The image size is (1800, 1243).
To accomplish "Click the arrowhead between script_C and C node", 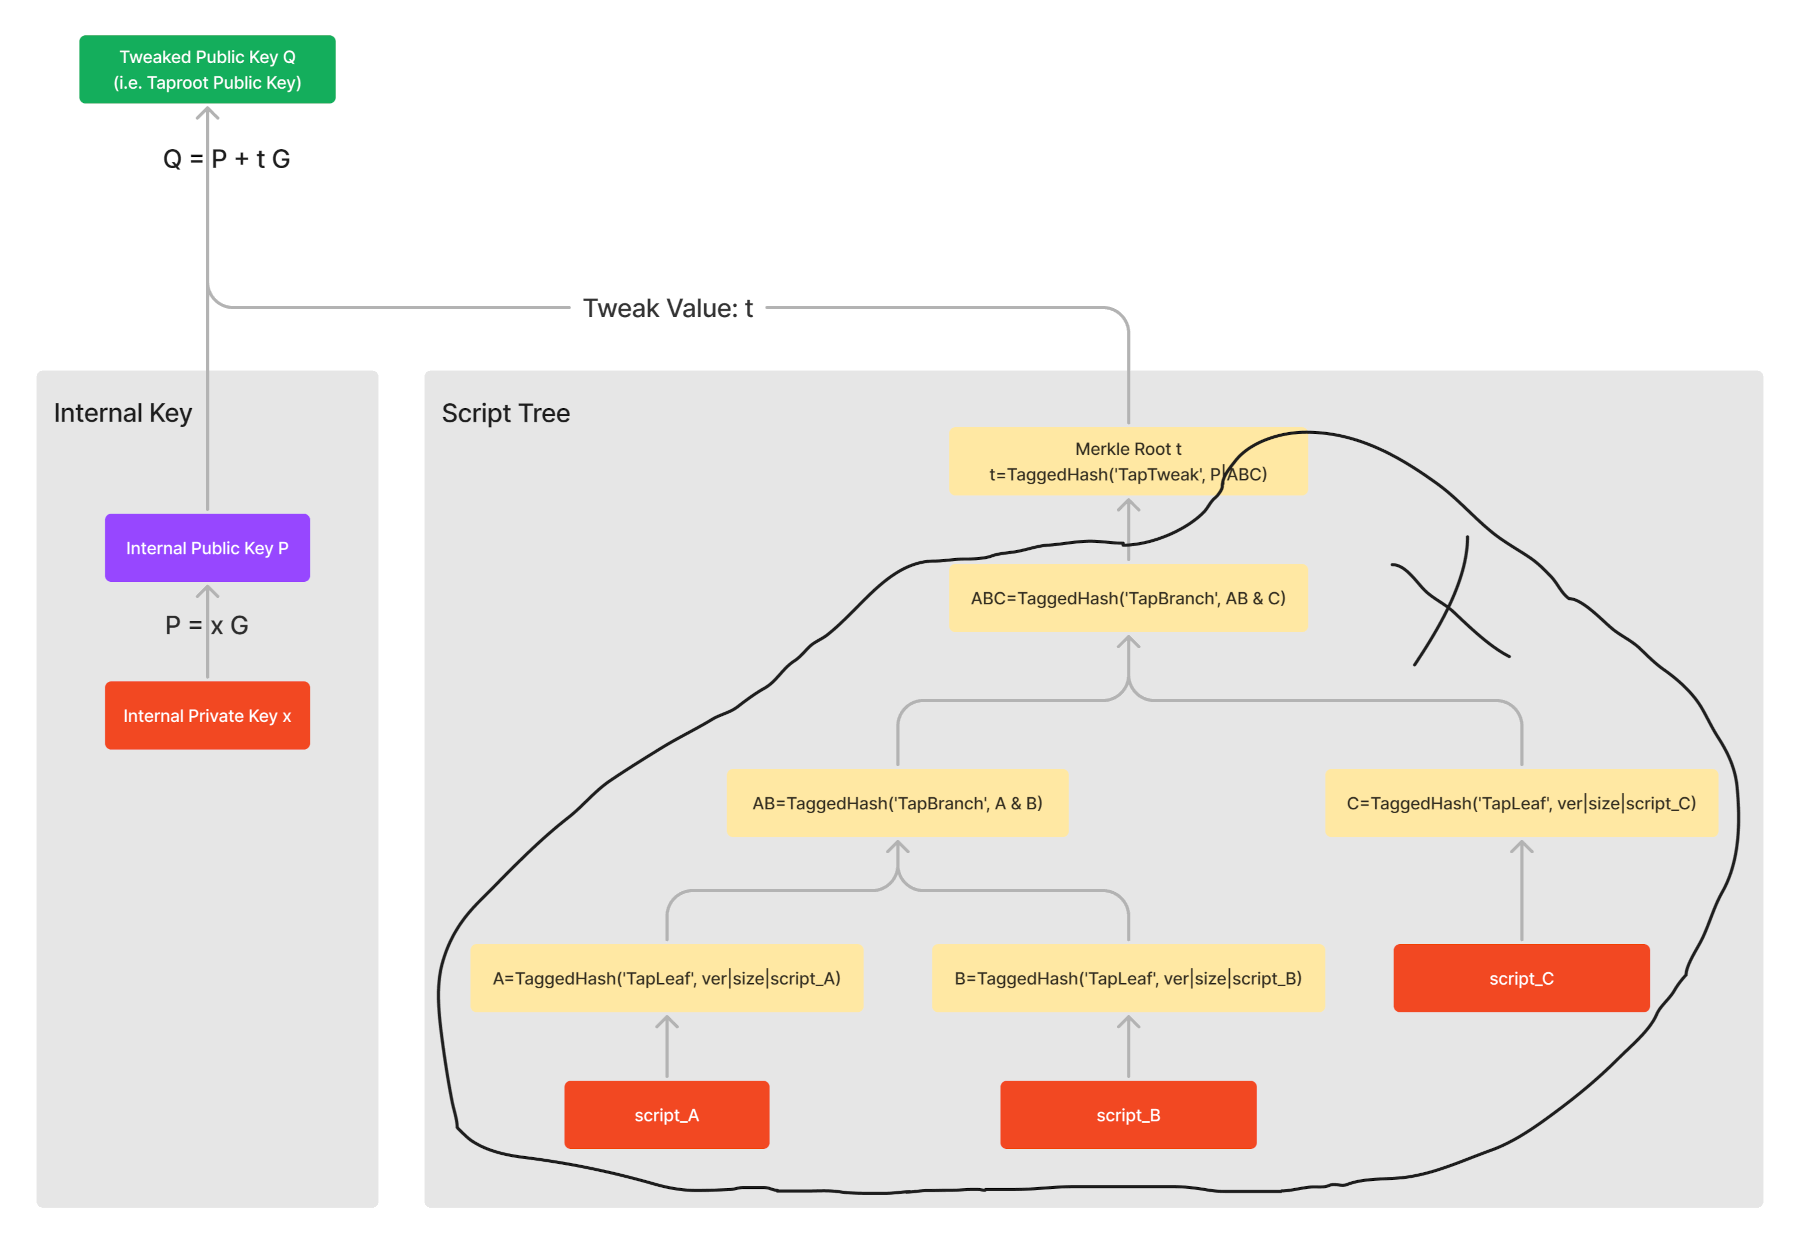I will (1521, 848).
